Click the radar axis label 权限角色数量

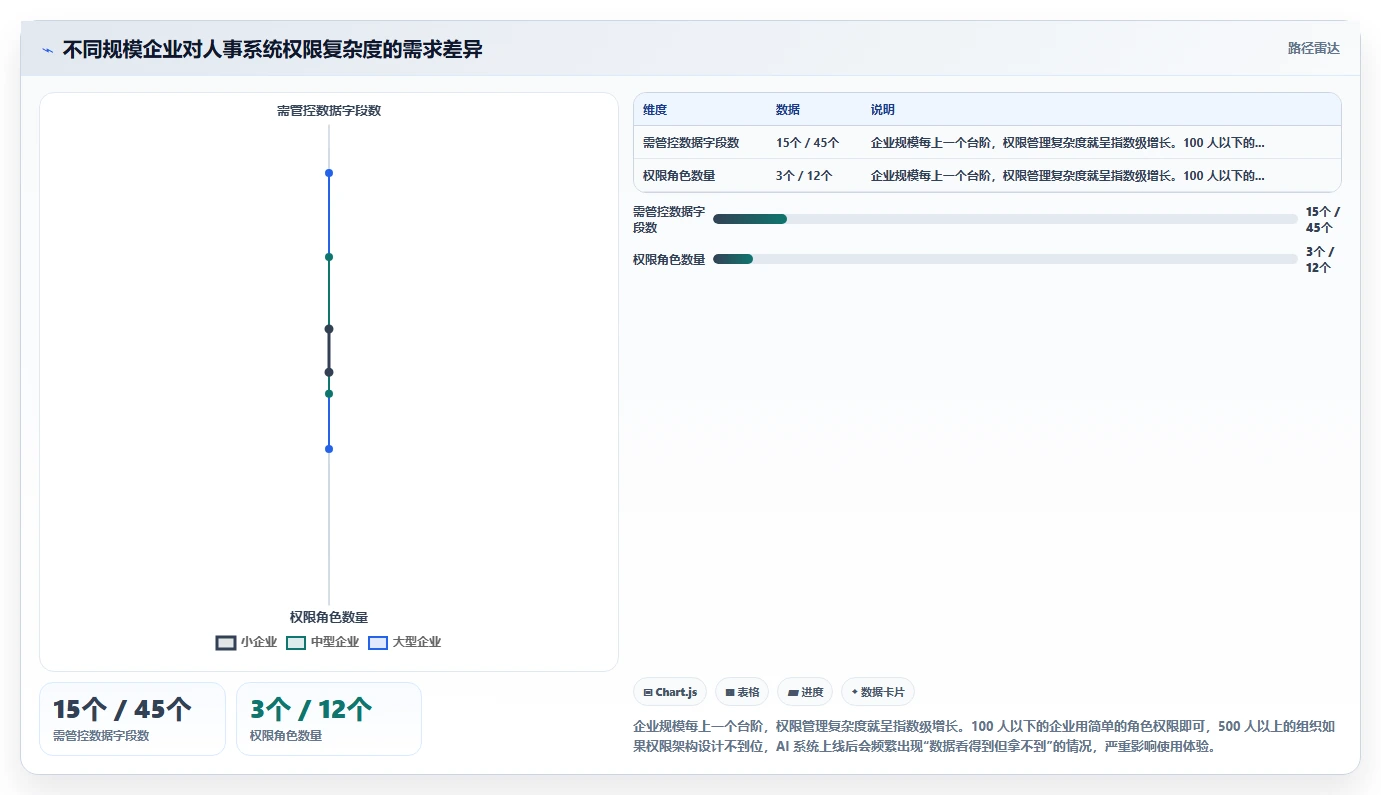tap(329, 618)
